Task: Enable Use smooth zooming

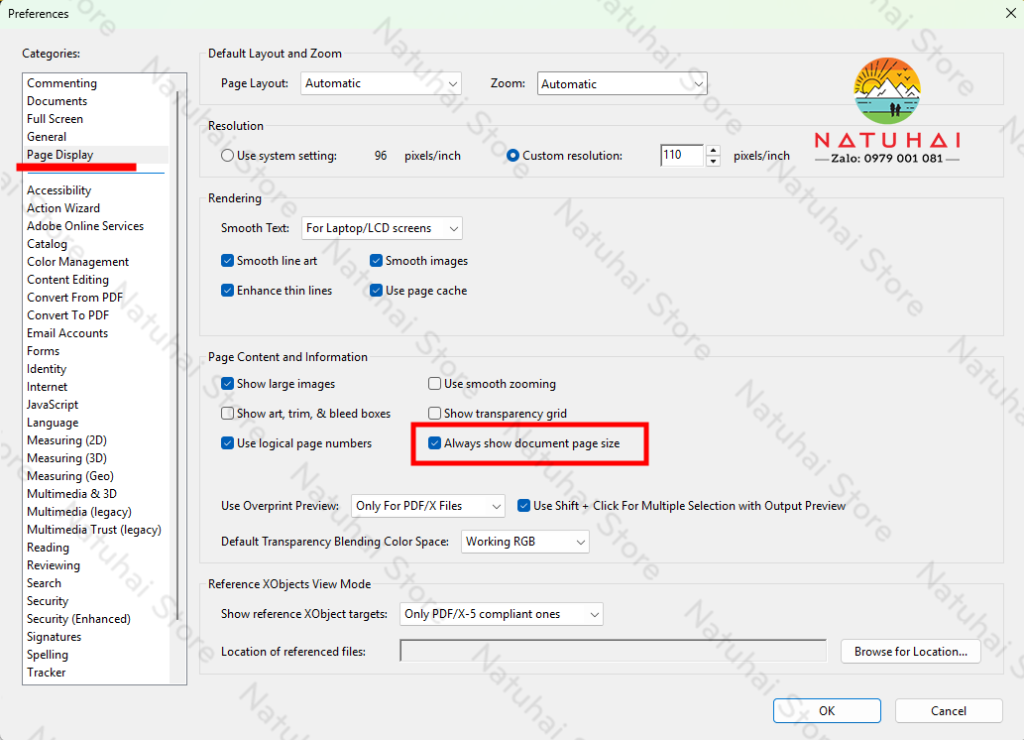Action: tap(434, 383)
